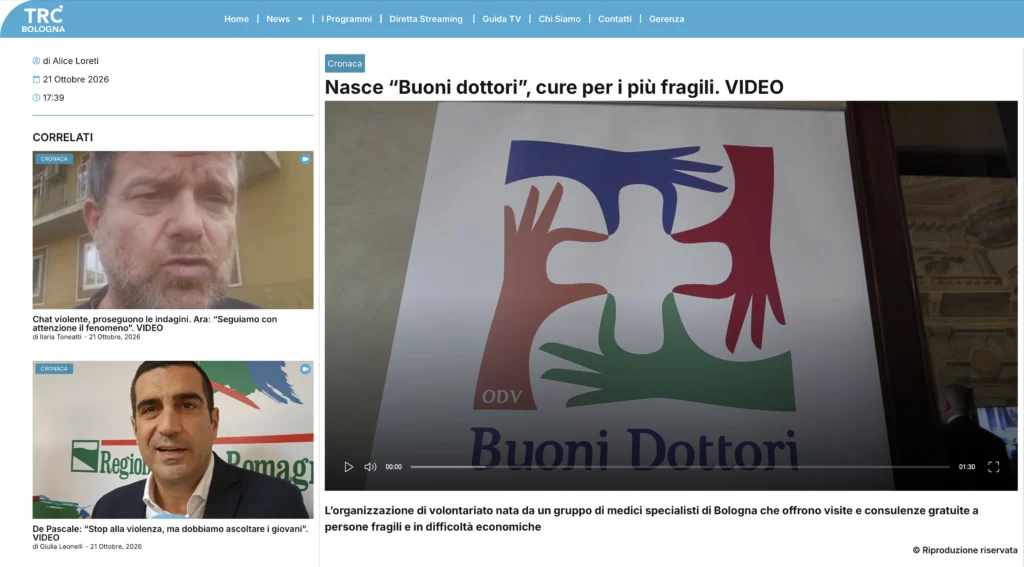The width and height of the screenshot is (1024, 567).
Task: Click video icon on Chat violente thumbnail
Action: tap(305, 159)
